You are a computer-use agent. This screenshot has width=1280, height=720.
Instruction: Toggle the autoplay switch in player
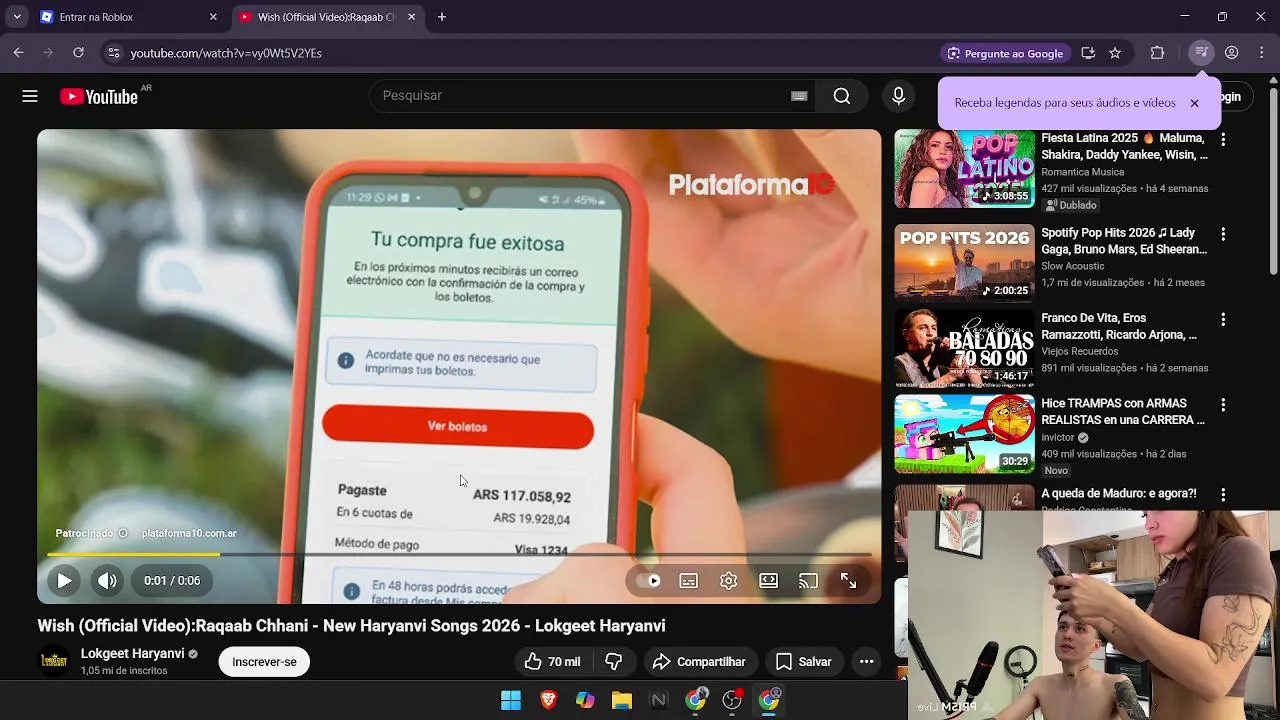click(649, 581)
